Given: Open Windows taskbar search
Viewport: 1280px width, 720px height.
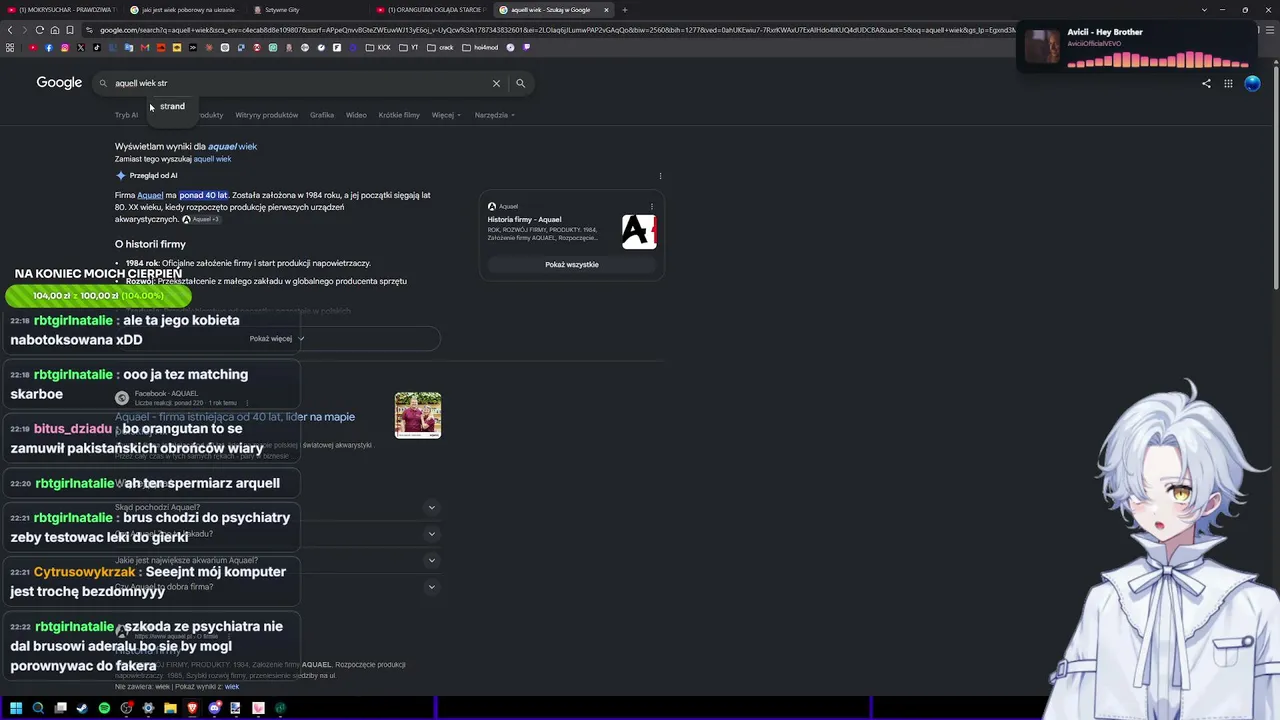Looking at the screenshot, I should point(38,708).
